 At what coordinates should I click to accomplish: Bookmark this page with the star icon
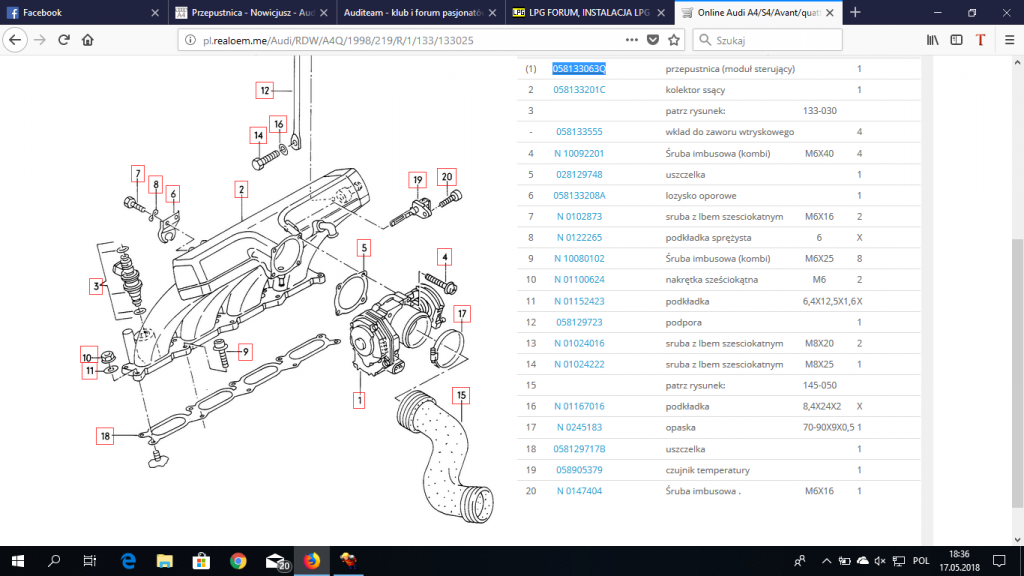[x=674, y=40]
